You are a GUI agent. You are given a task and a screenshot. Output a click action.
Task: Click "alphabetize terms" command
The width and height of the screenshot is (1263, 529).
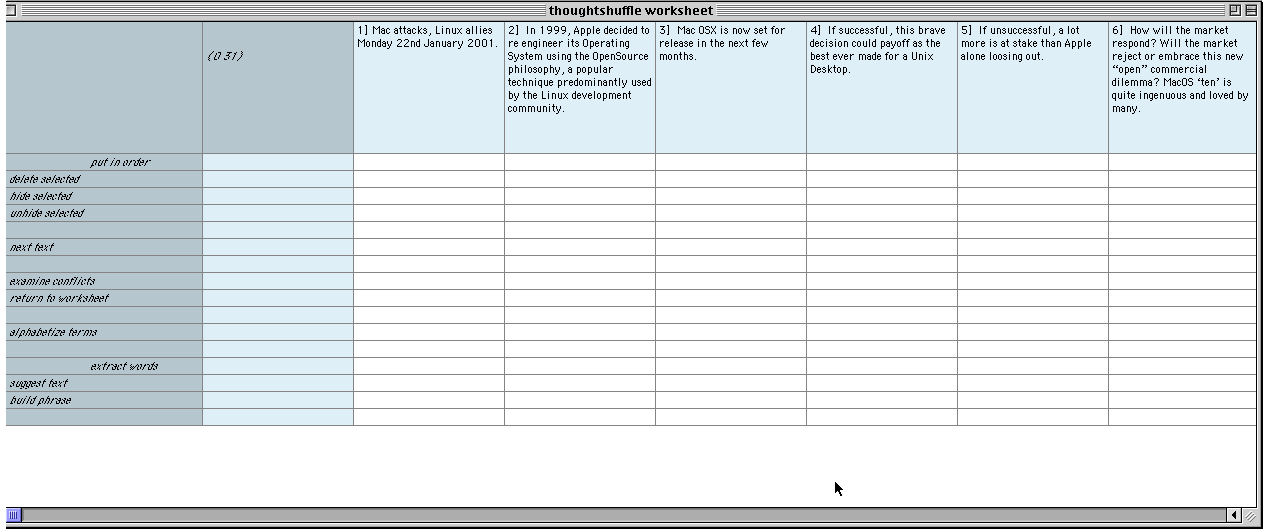tap(54, 332)
